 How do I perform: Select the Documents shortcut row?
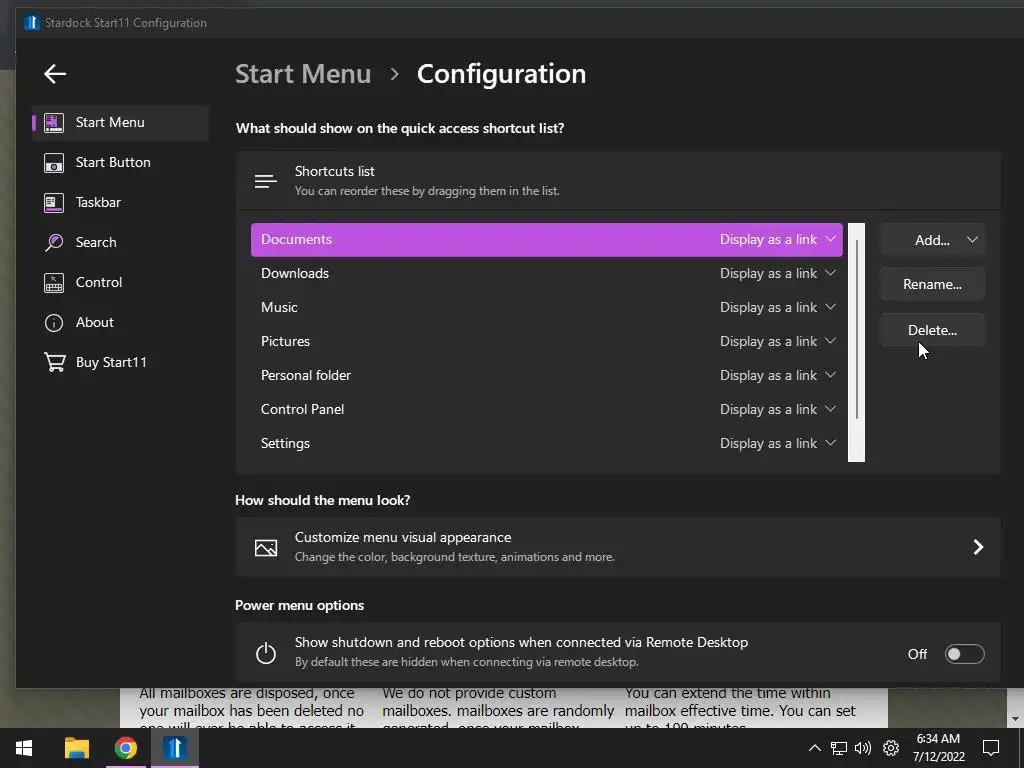tap(547, 240)
